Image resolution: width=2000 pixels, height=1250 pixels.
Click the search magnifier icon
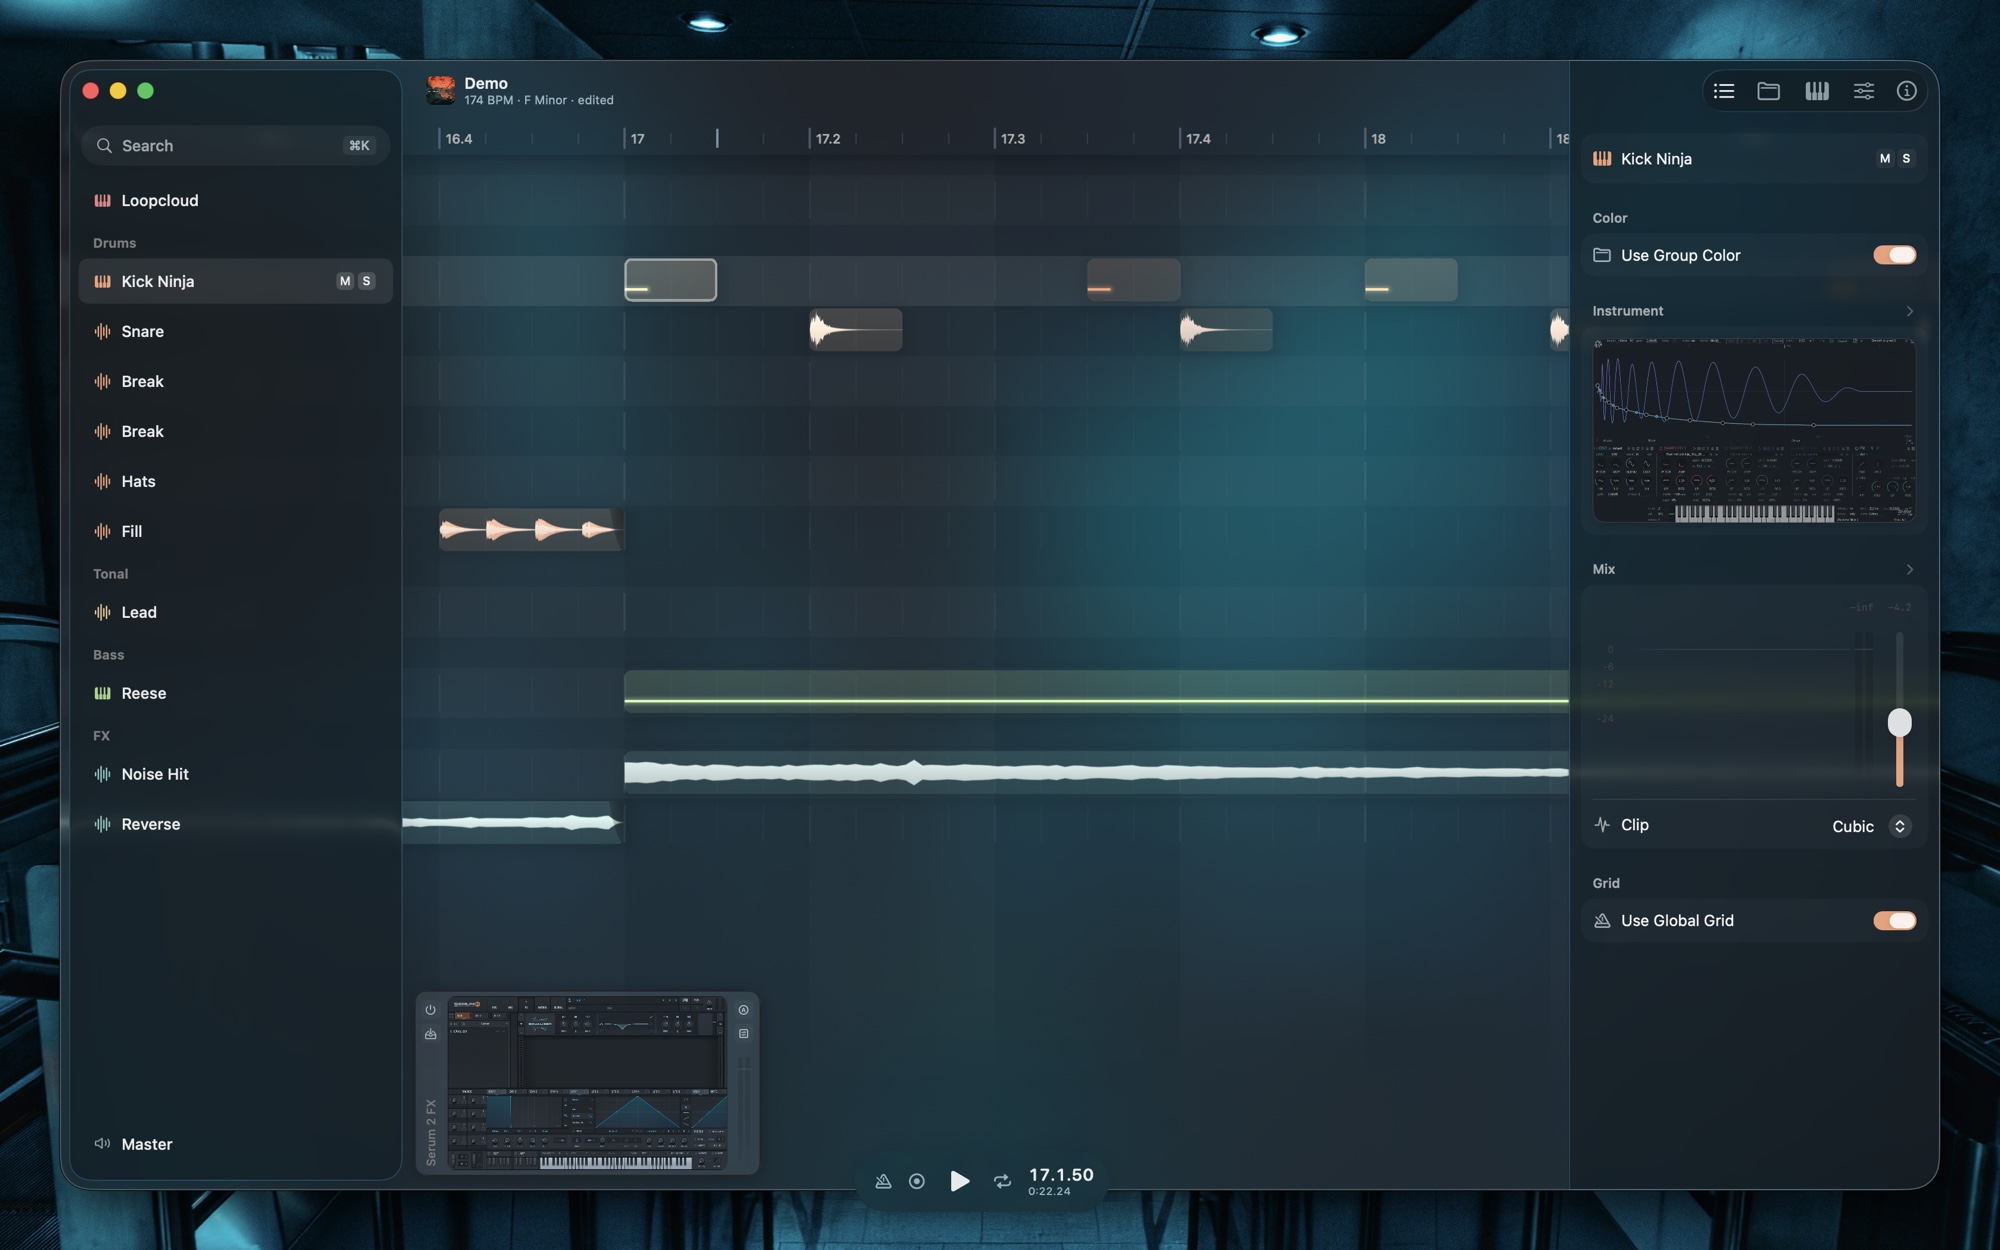[x=104, y=146]
